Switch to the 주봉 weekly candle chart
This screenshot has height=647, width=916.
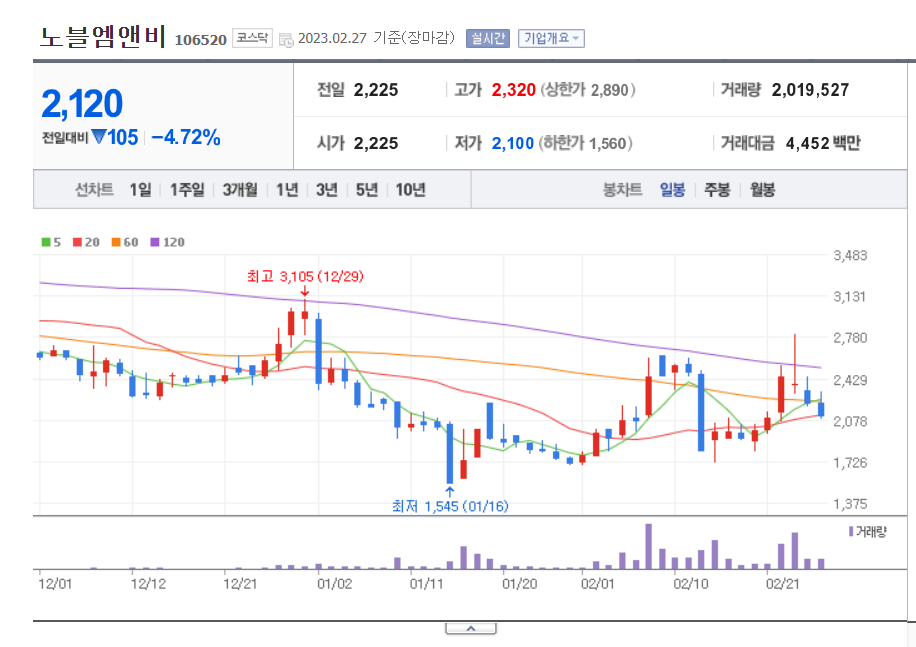pyautogui.click(x=717, y=190)
